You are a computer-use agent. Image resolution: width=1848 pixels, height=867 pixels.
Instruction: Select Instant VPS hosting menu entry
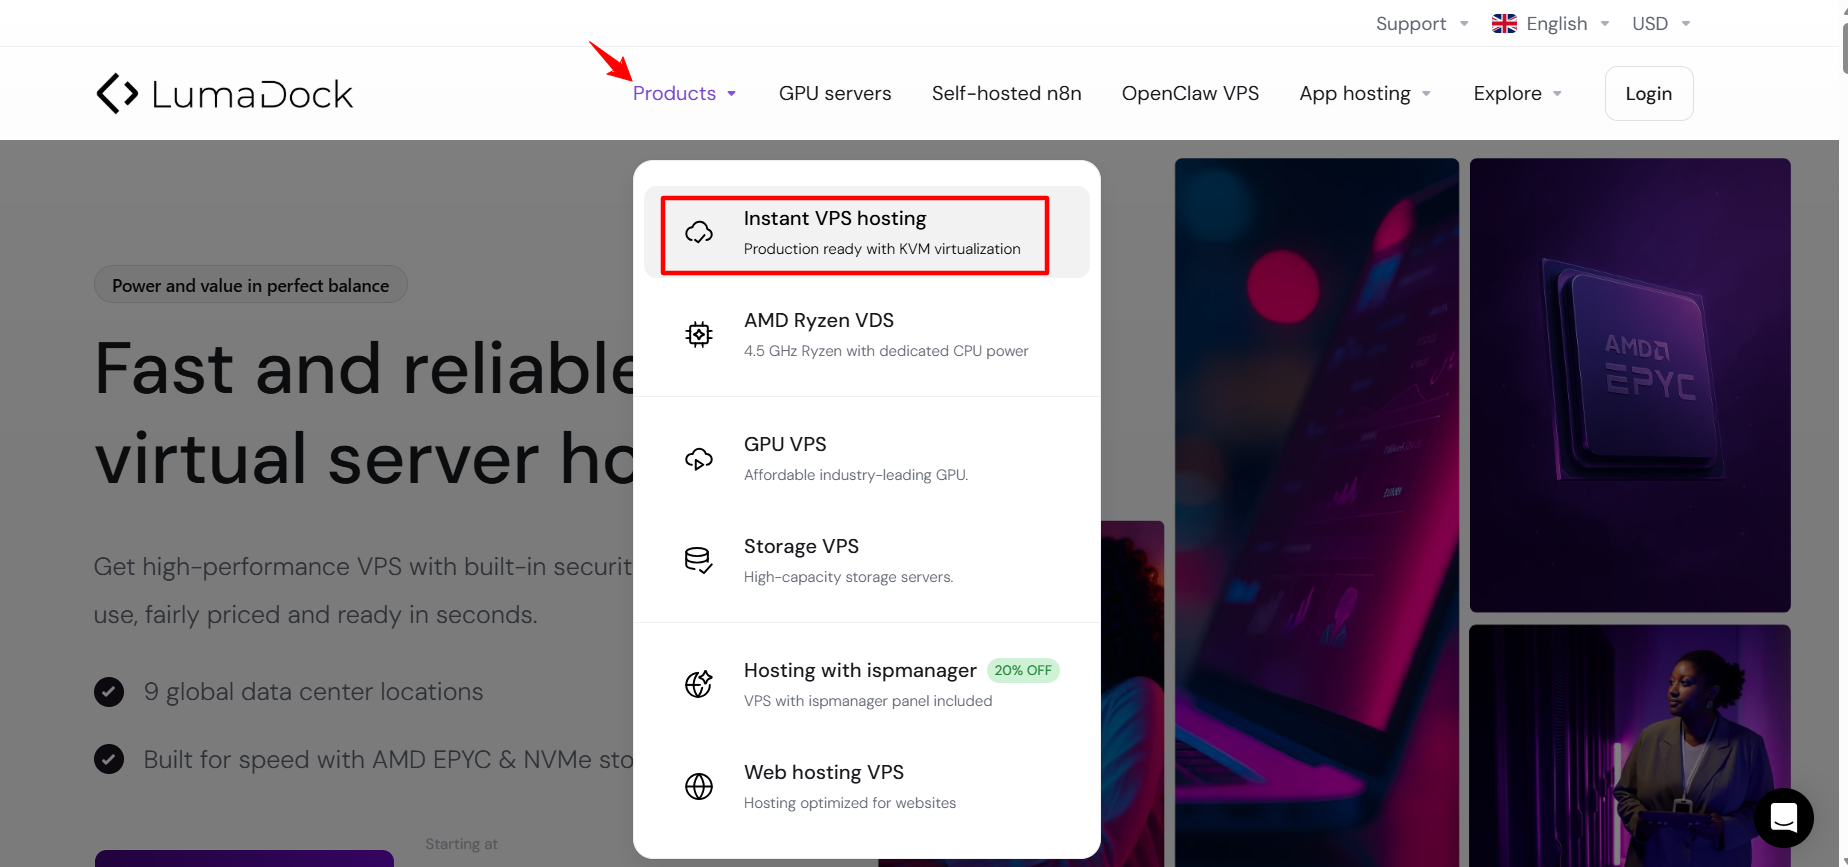pos(866,232)
